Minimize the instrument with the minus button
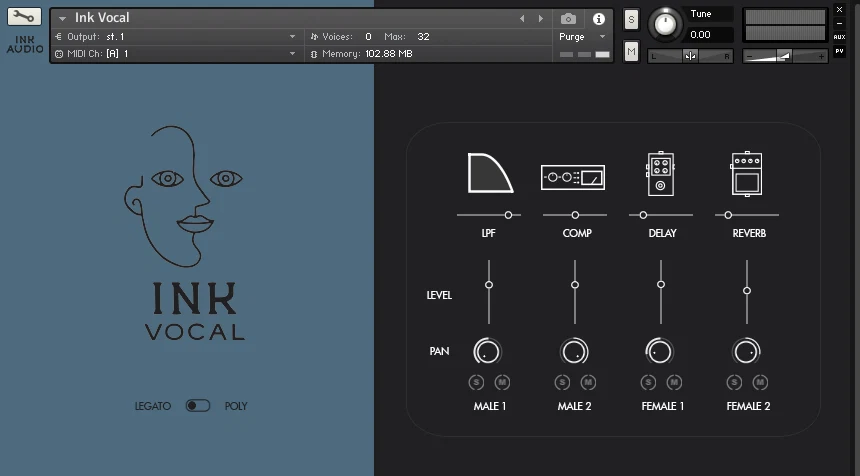The width and height of the screenshot is (860, 476). coord(839,24)
